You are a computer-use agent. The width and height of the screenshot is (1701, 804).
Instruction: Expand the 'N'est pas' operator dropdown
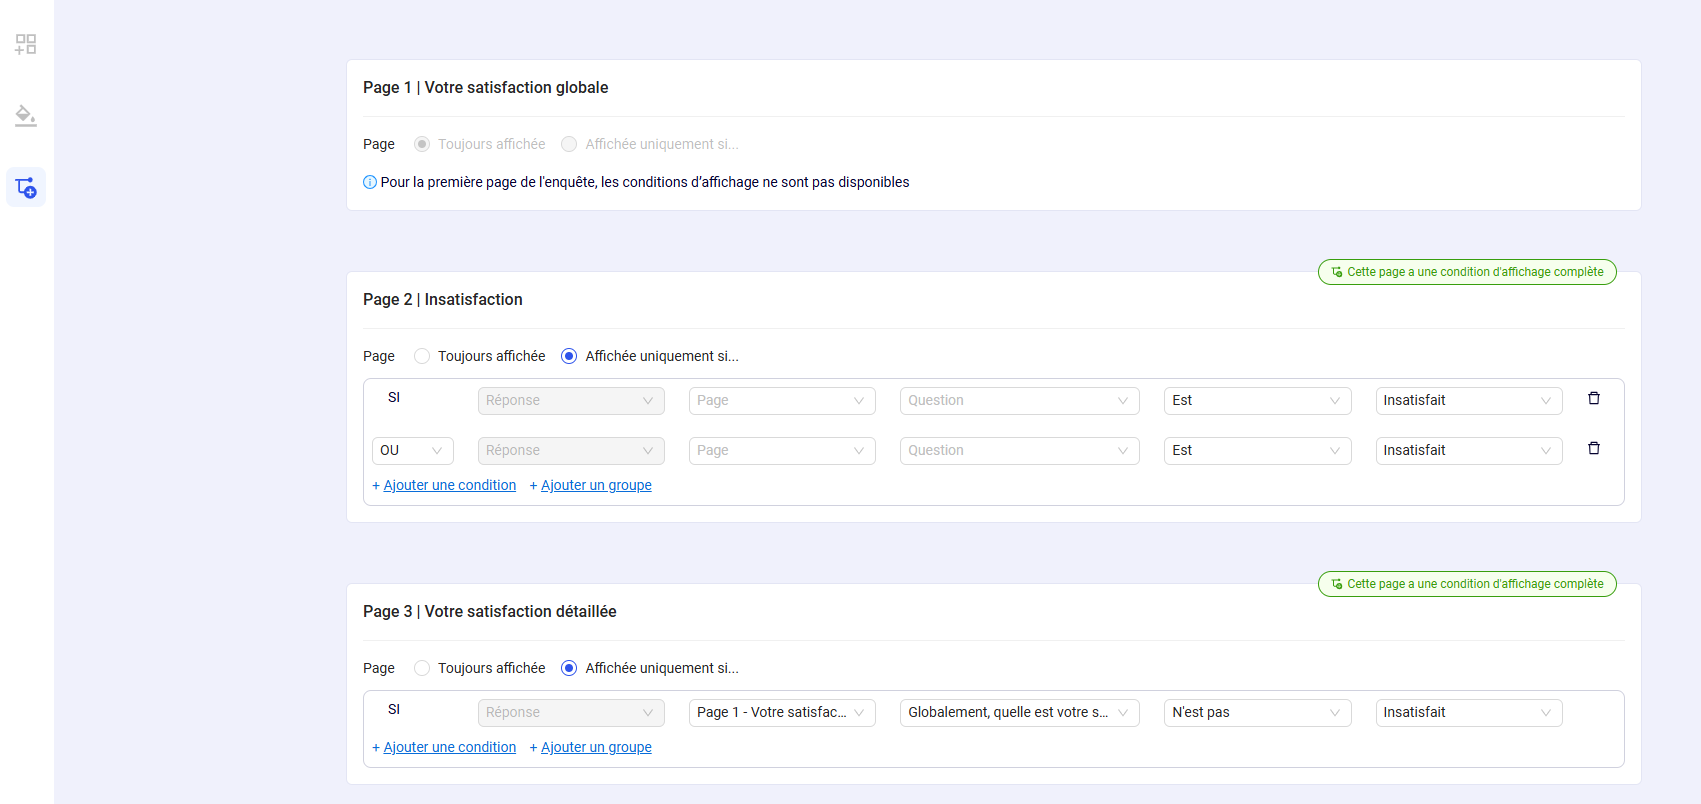click(1256, 713)
